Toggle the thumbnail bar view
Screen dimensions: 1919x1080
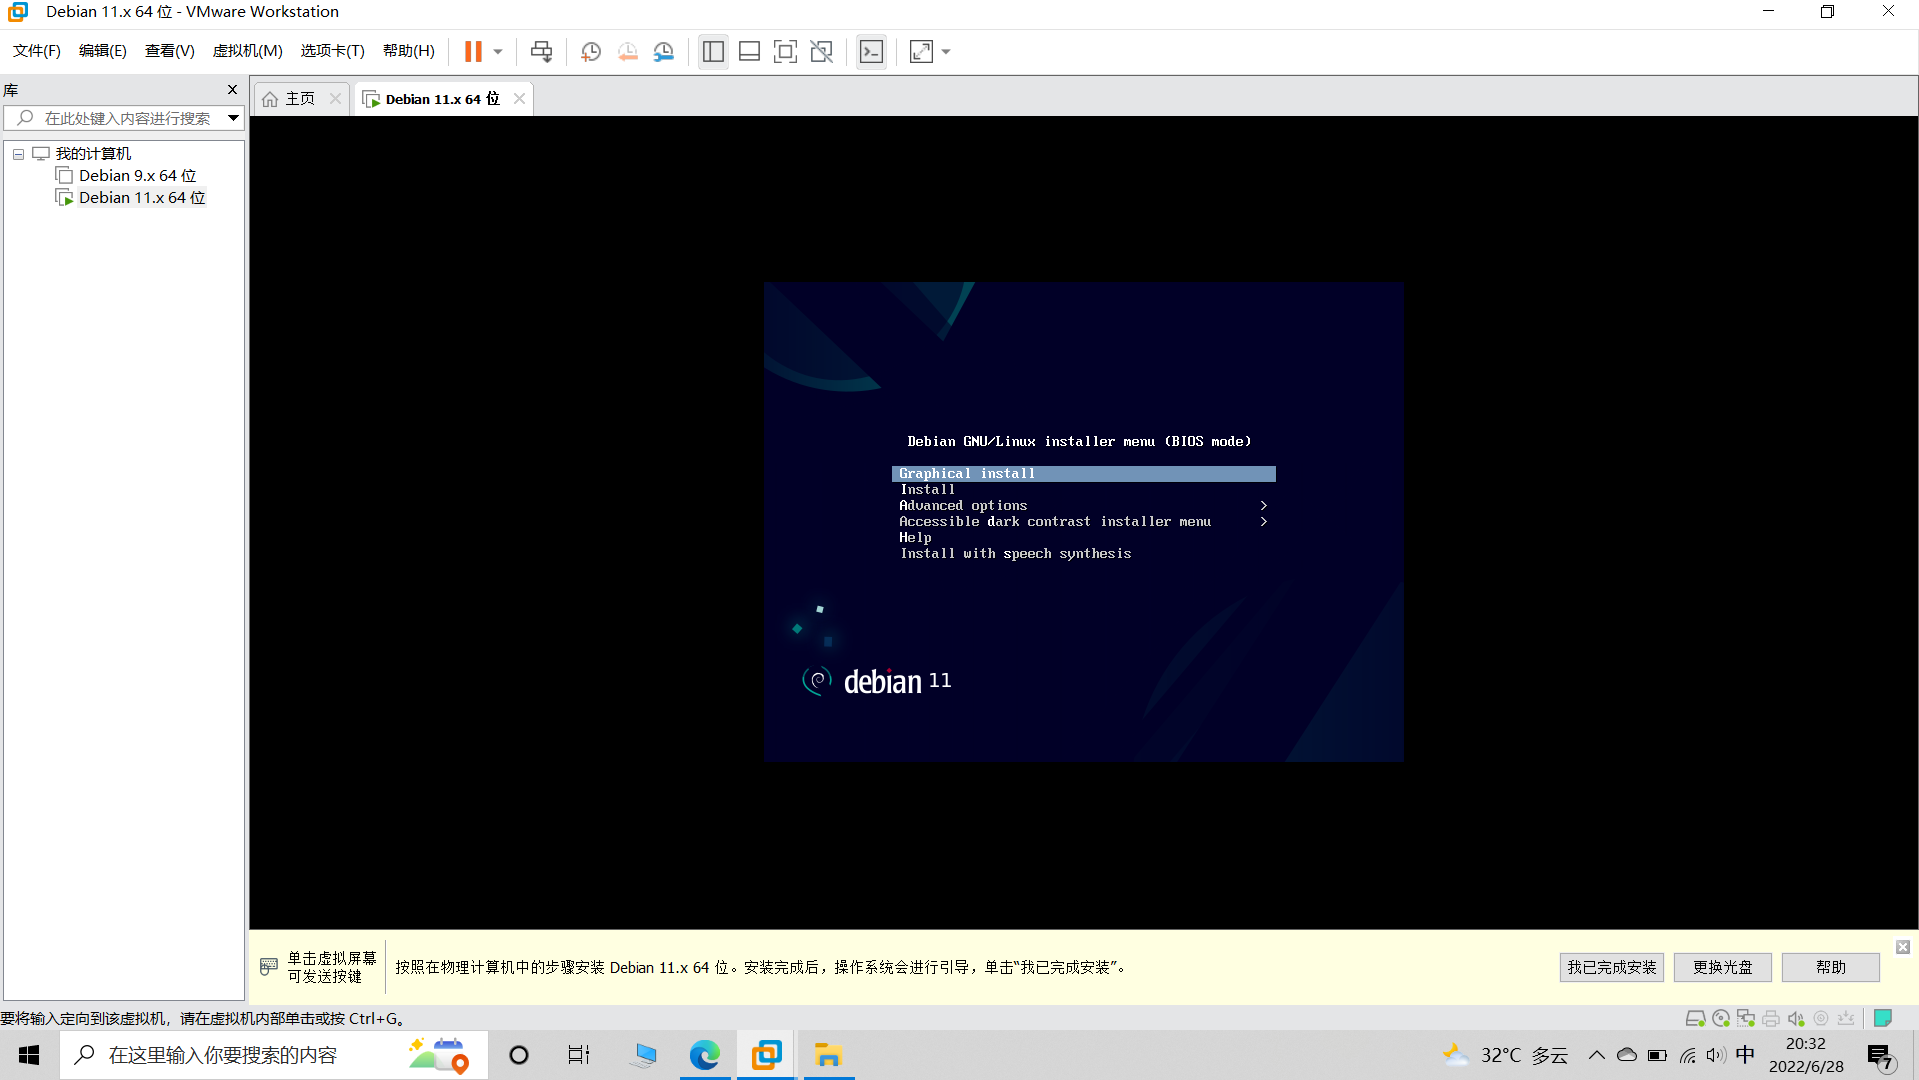[x=749, y=51]
